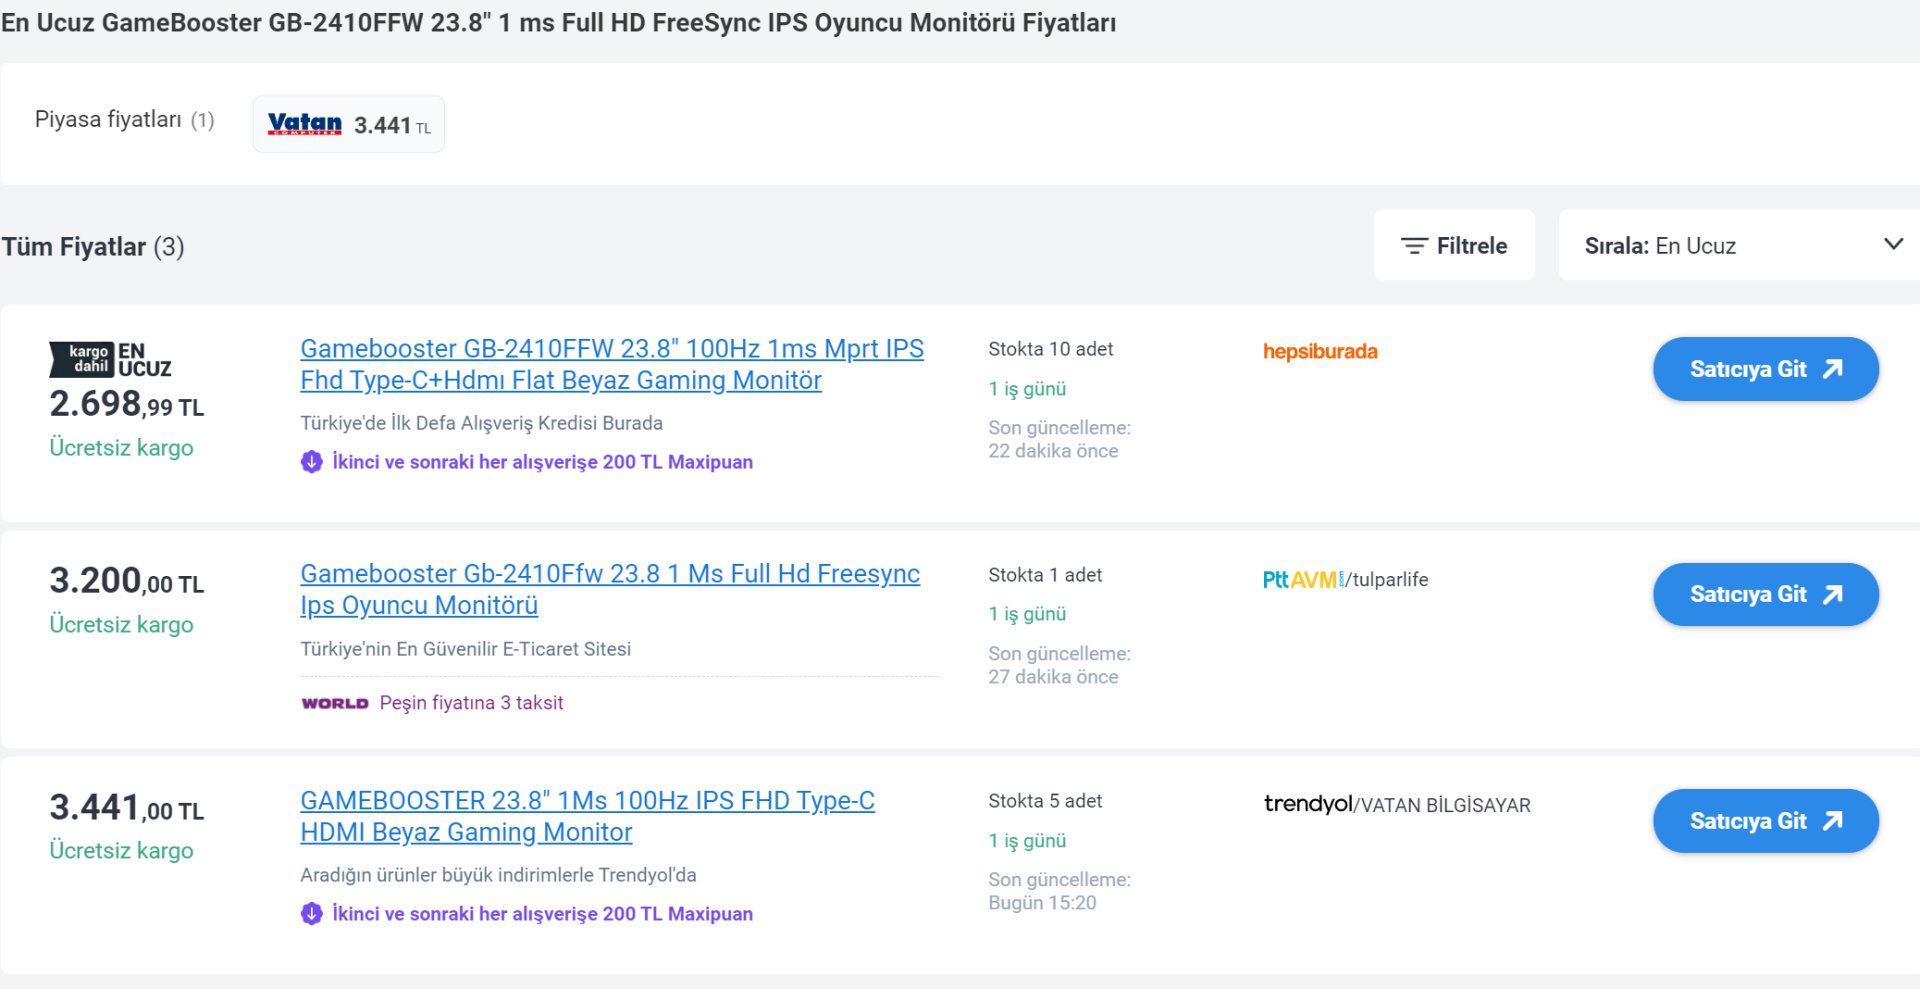Click the hepsiburada seller logo
This screenshot has height=989, width=1920.
[1320, 352]
